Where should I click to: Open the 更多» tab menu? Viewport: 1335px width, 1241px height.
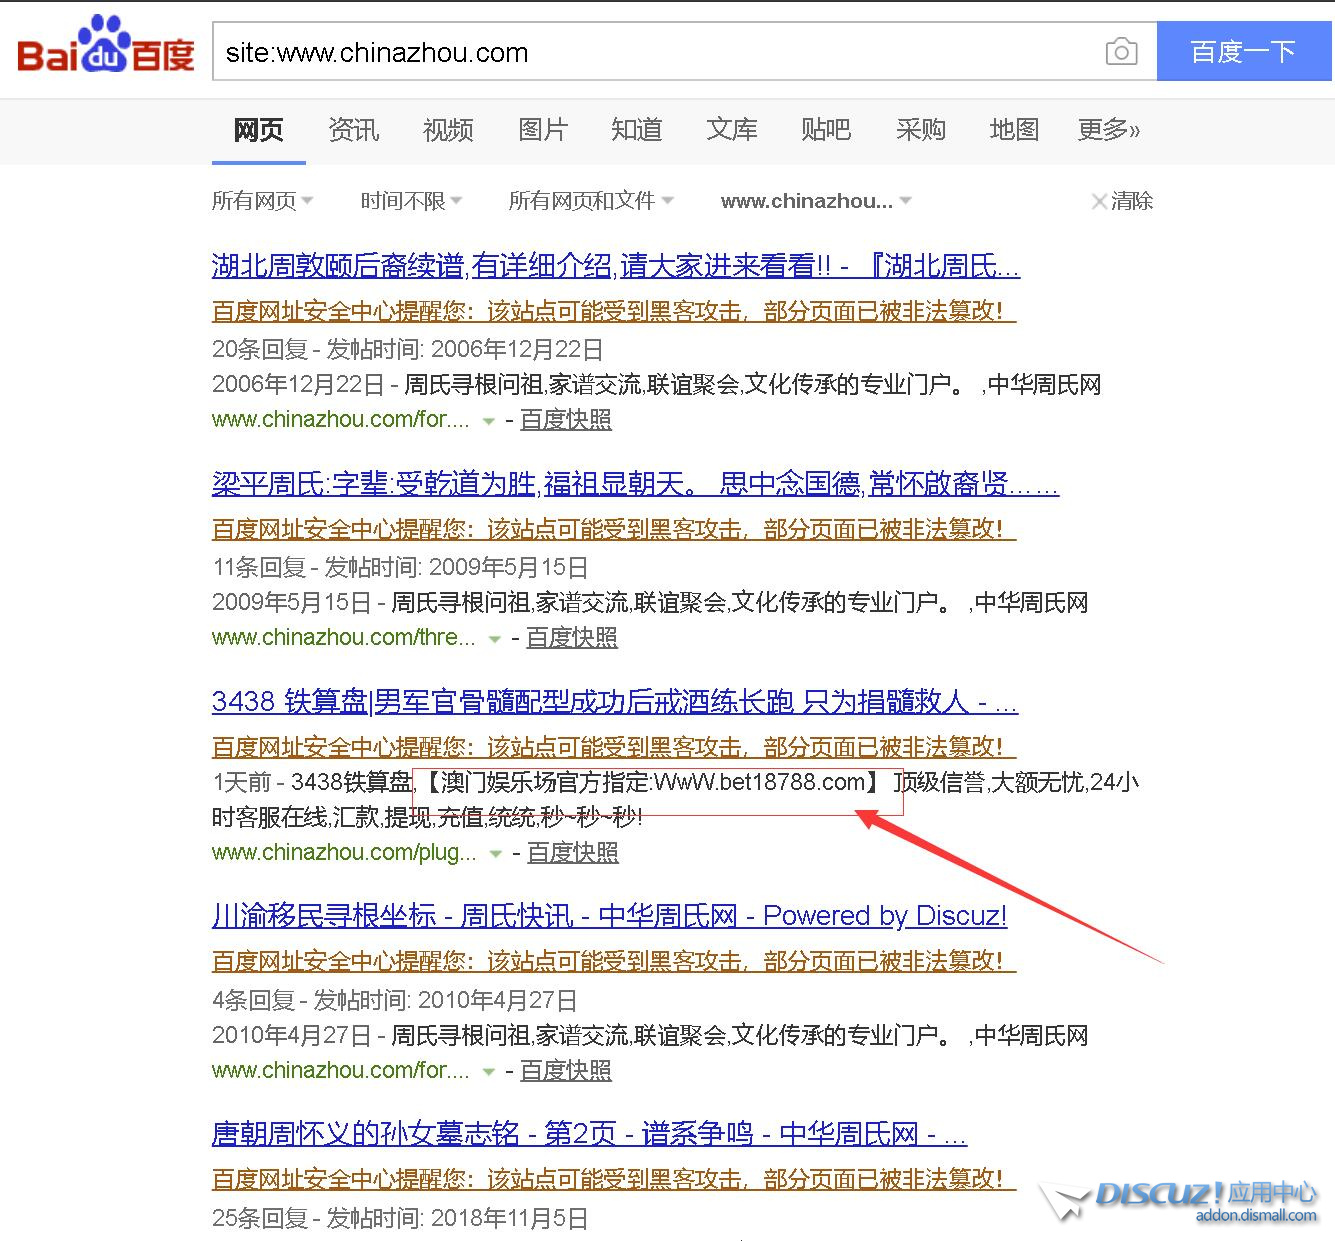click(1109, 130)
